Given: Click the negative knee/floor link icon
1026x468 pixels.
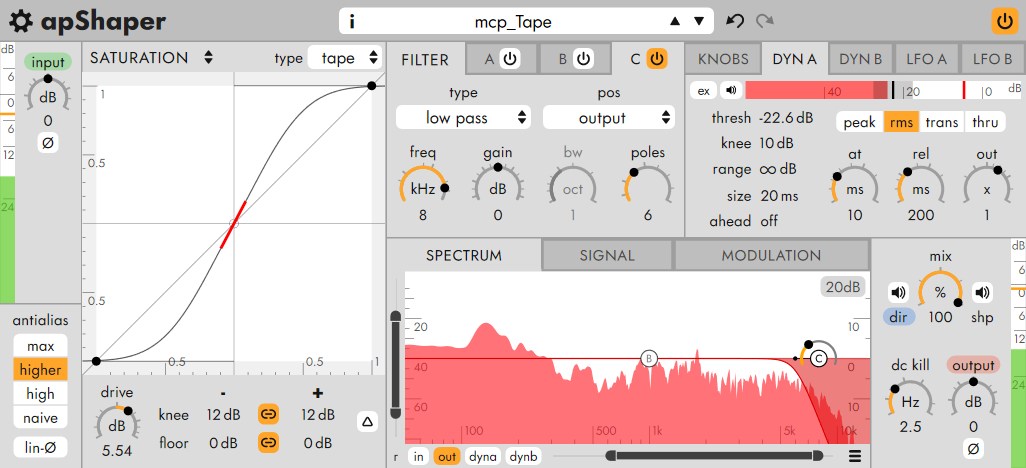Looking at the screenshot, I should pos(268,414).
